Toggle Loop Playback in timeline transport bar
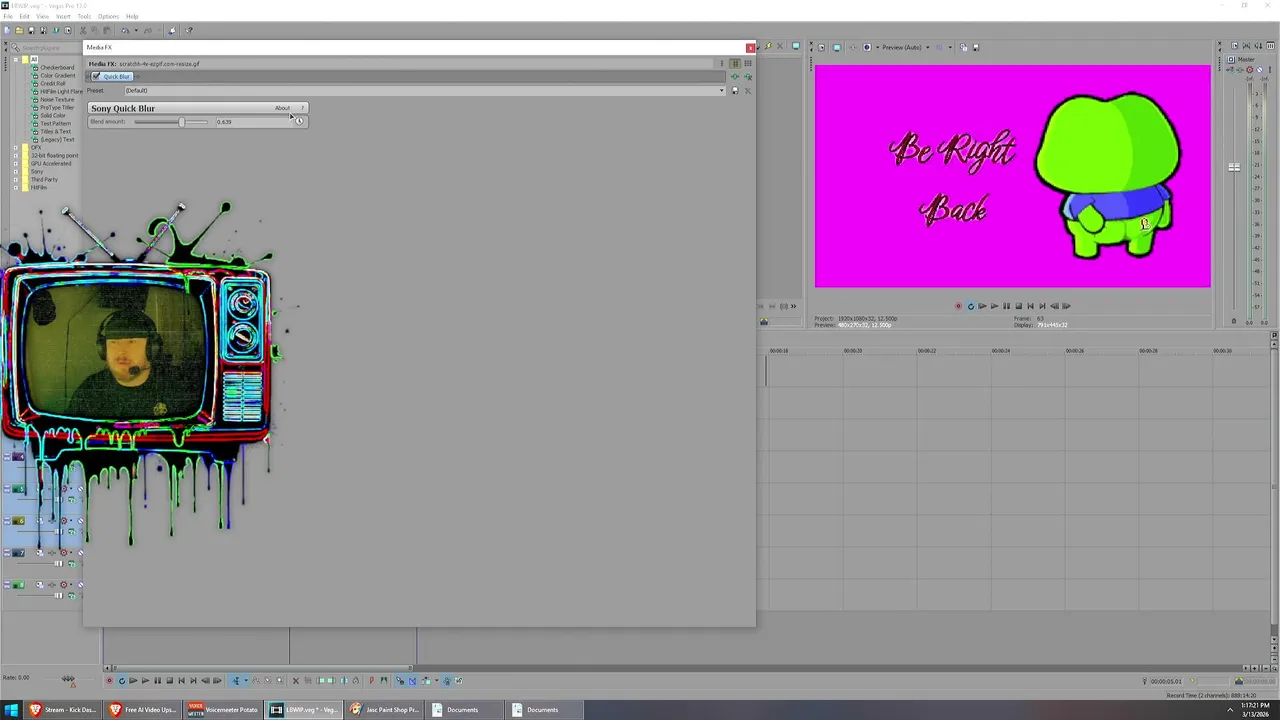Image resolution: width=1280 pixels, height=720 pixels. tap(122, 681)
